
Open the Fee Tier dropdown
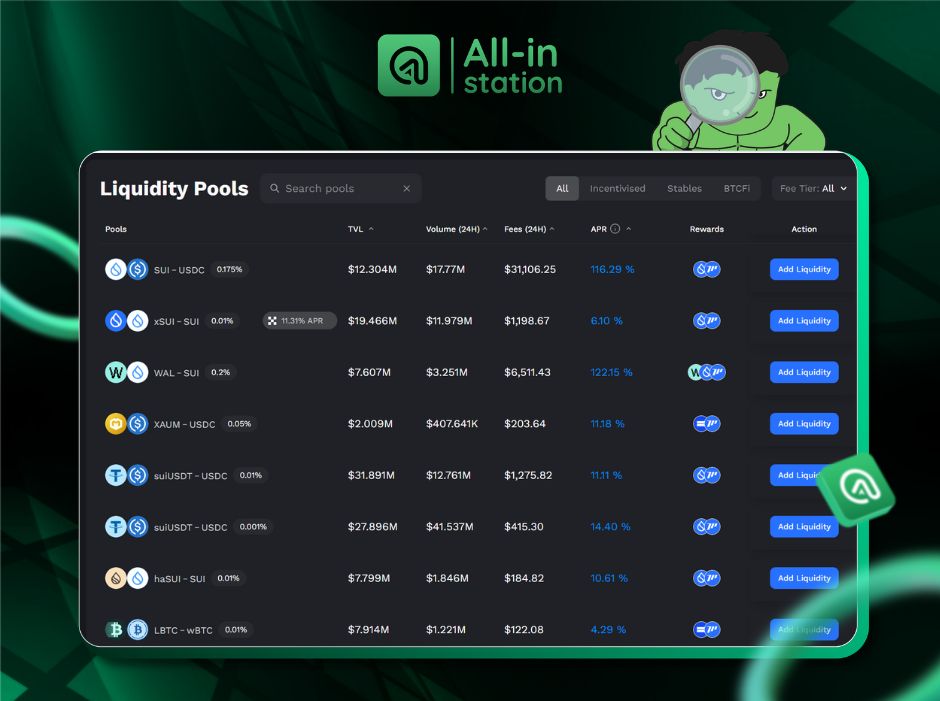[x=814, y=188]
